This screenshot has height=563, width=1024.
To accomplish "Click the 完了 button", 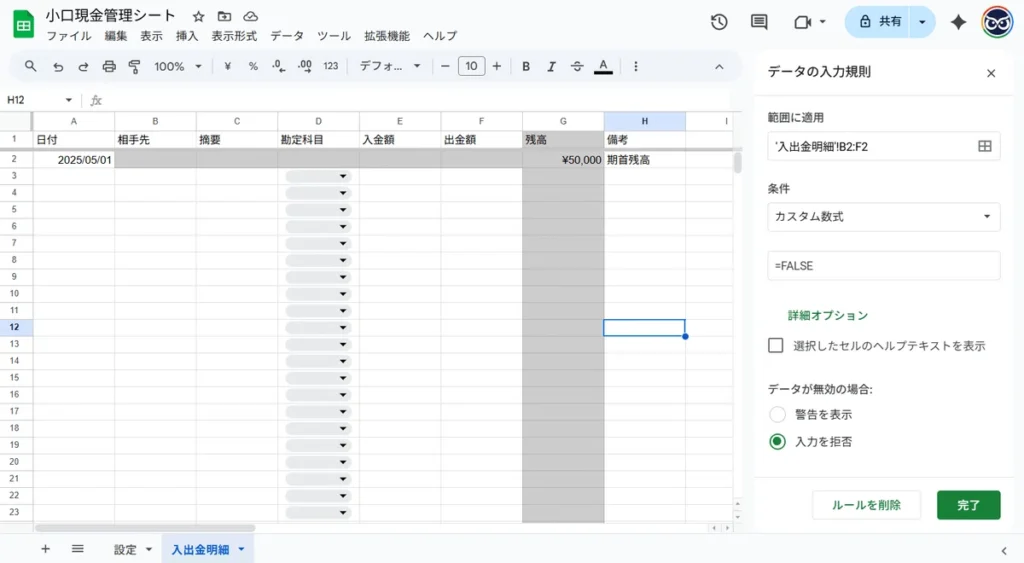I will coord(968,505).
